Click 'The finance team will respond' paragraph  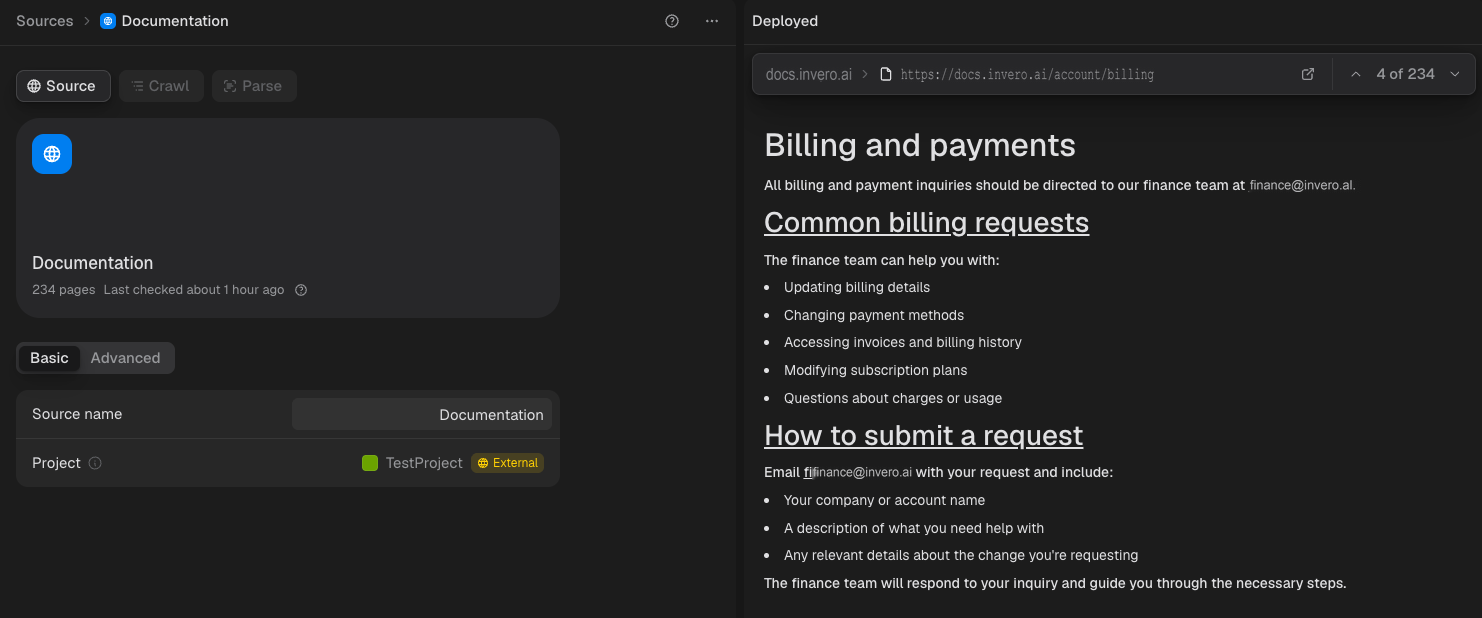1055,583
